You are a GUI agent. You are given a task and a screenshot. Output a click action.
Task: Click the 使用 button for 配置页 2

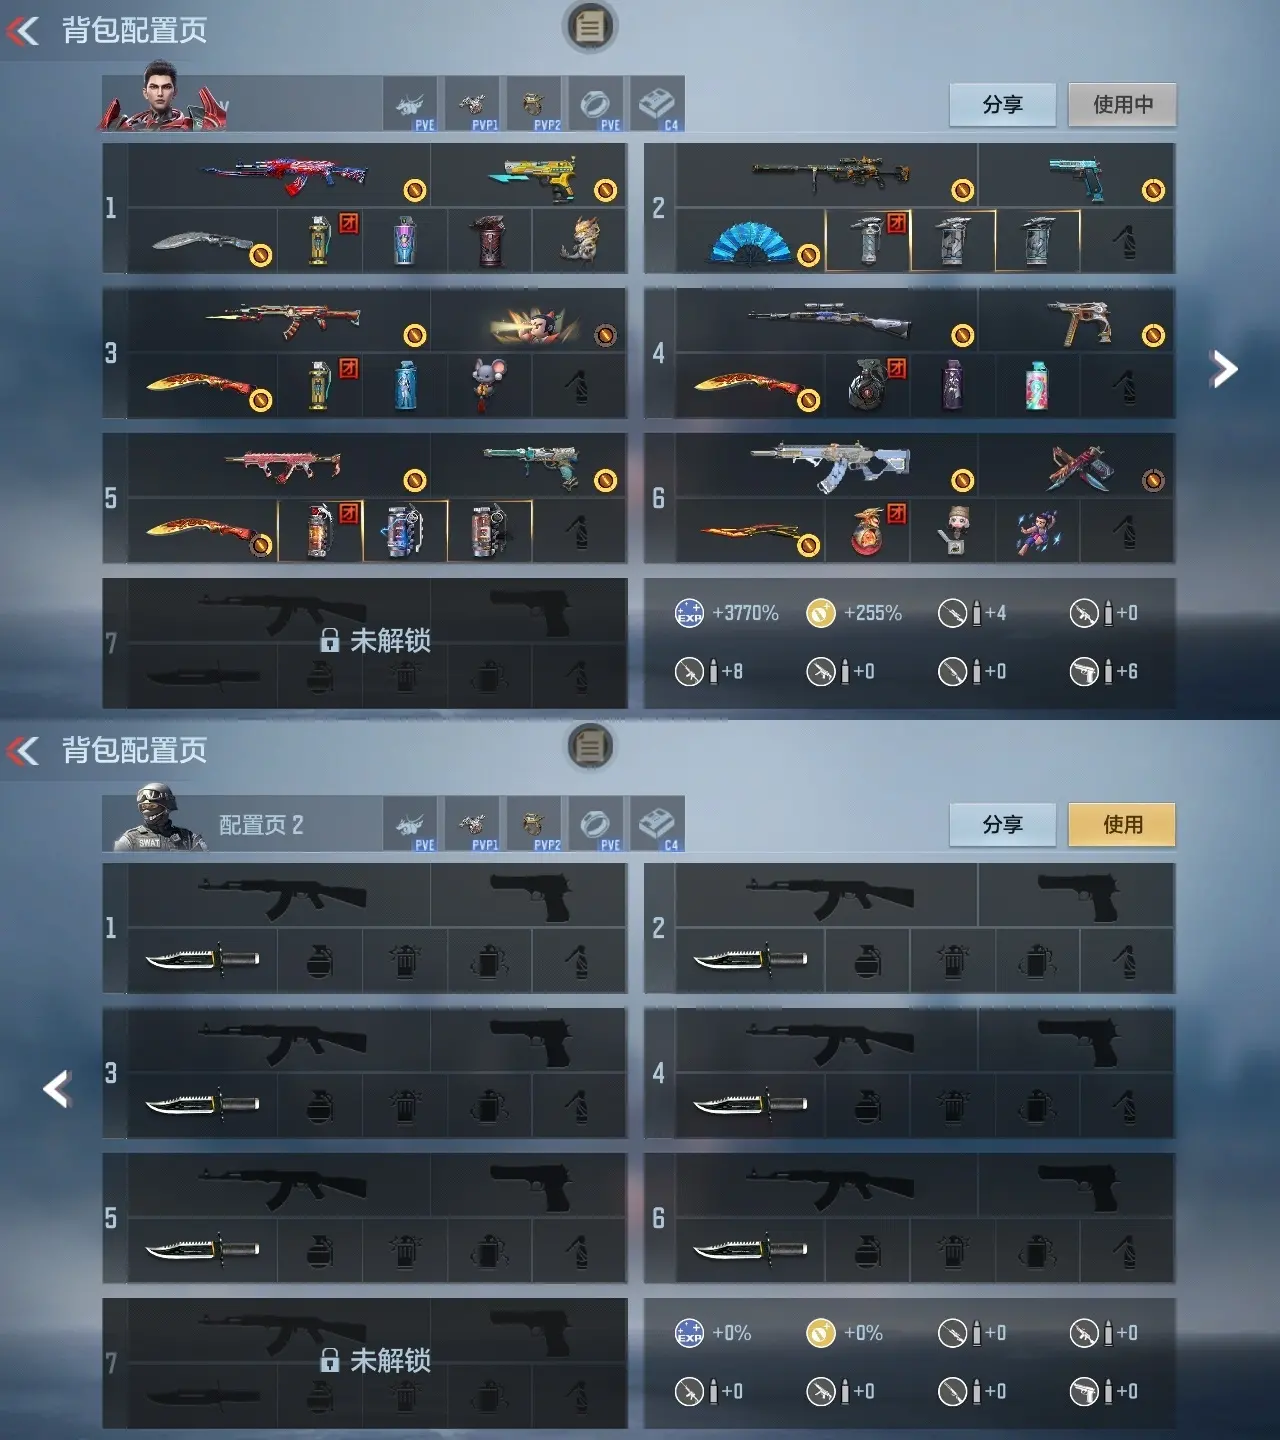coord(1122,825)
